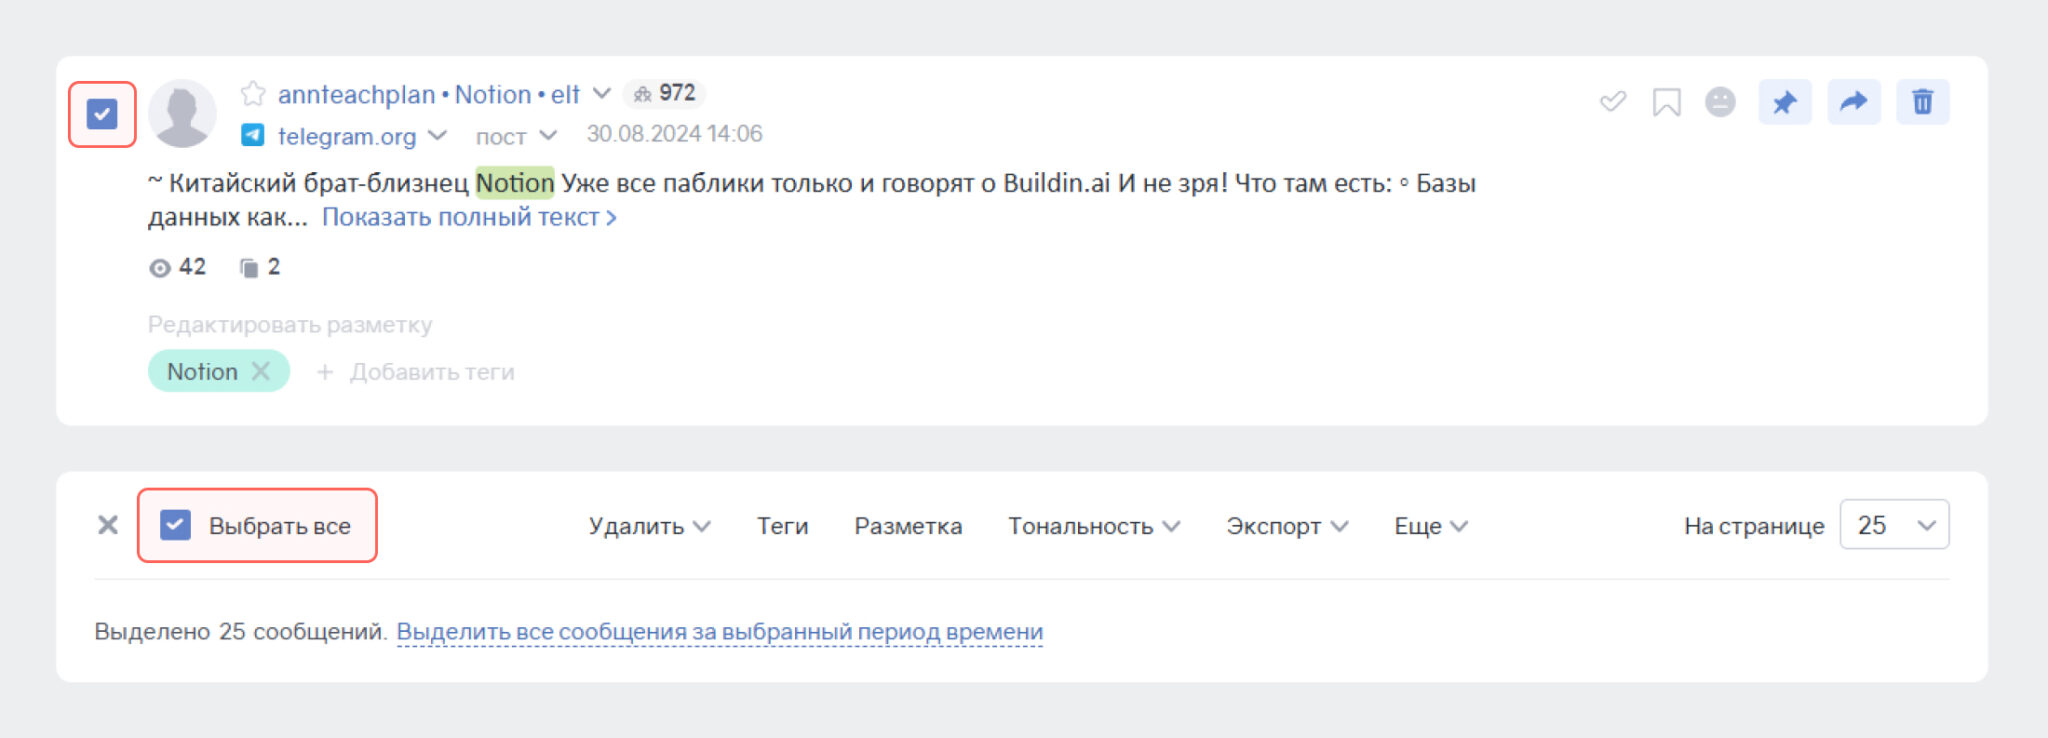The image size is (2048, 738).
Task: Expand the chevron next to author name
Action: pyautogui.click(x=601, y=93)
